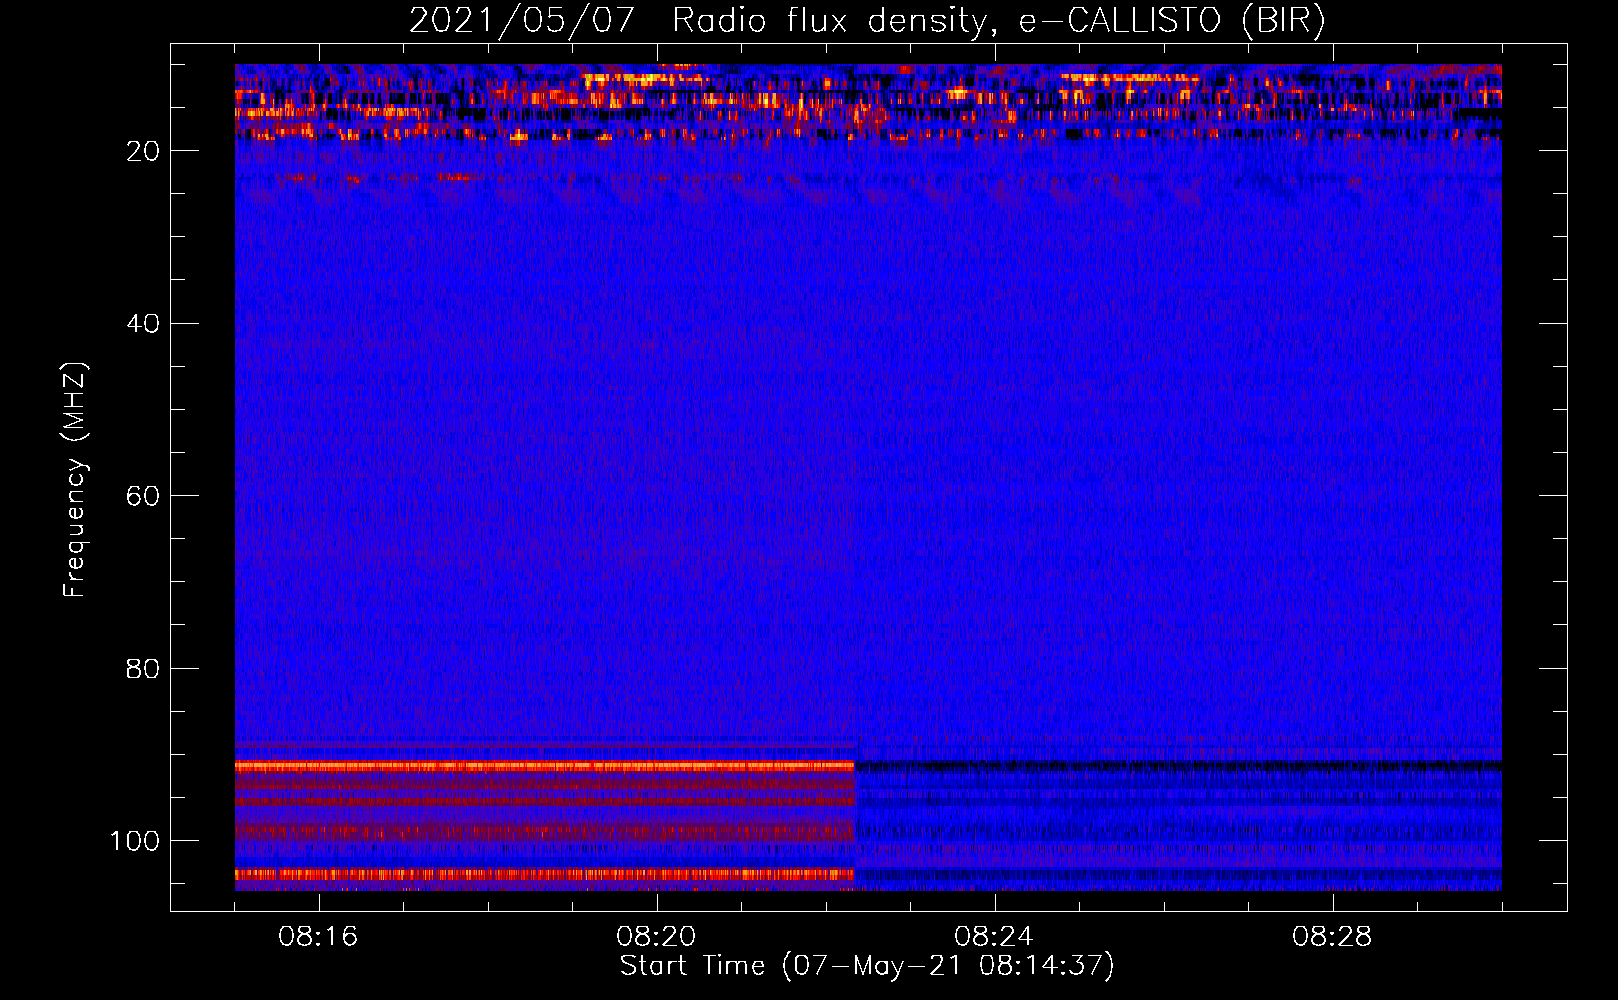Click the 40 MHz frequency tick label
This screenshot has width=1618, height=1000.
pos(143,324)
